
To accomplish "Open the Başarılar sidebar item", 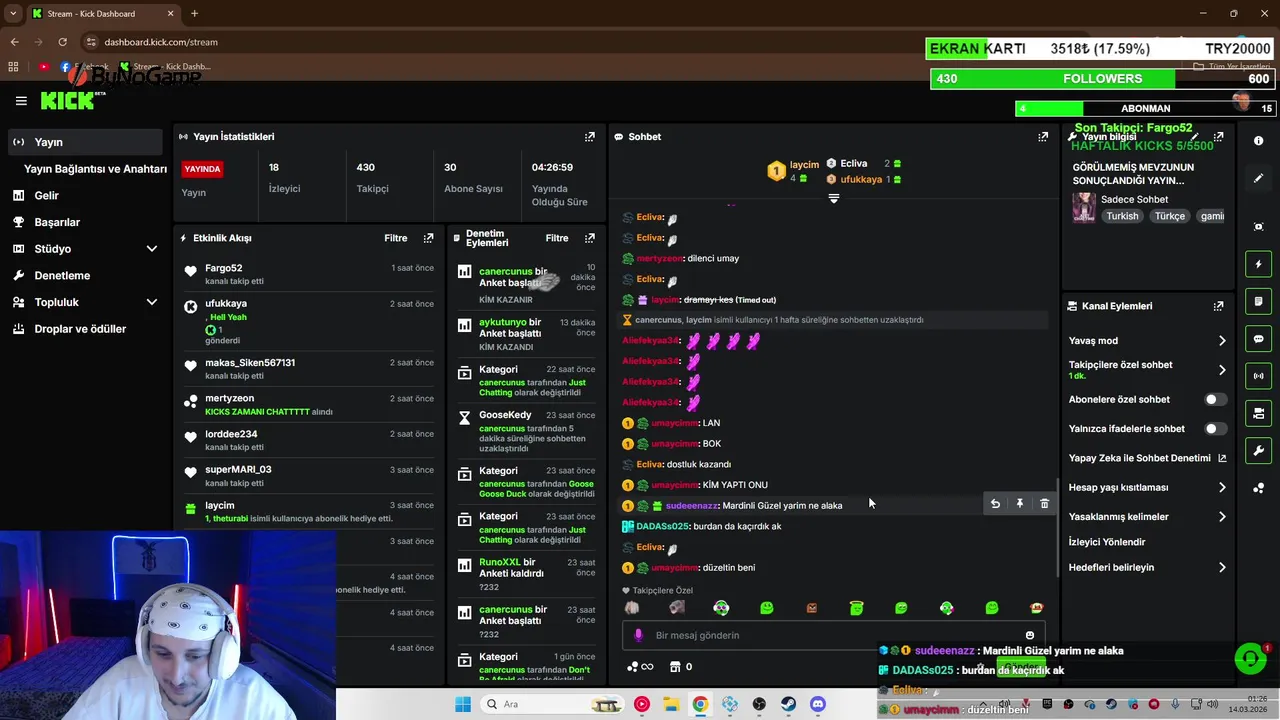I will point(84,222).
